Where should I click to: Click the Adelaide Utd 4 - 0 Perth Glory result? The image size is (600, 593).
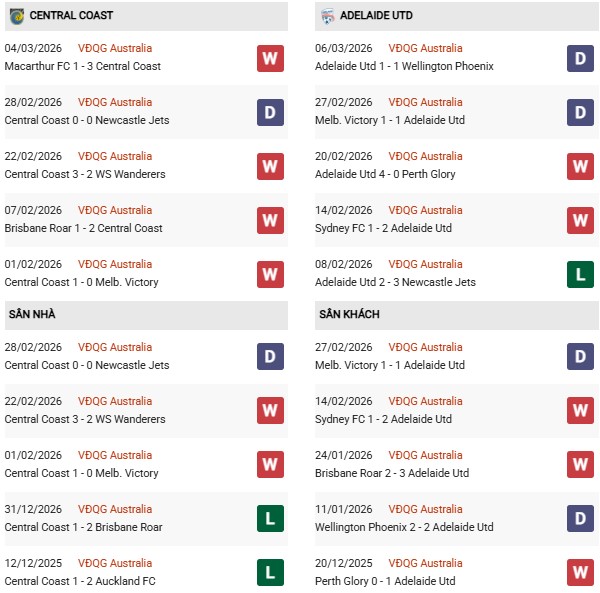click(x=385, y=174)
